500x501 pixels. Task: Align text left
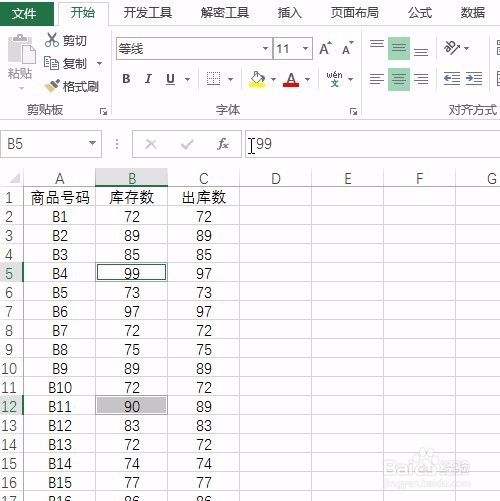click(x=377, y=79)
